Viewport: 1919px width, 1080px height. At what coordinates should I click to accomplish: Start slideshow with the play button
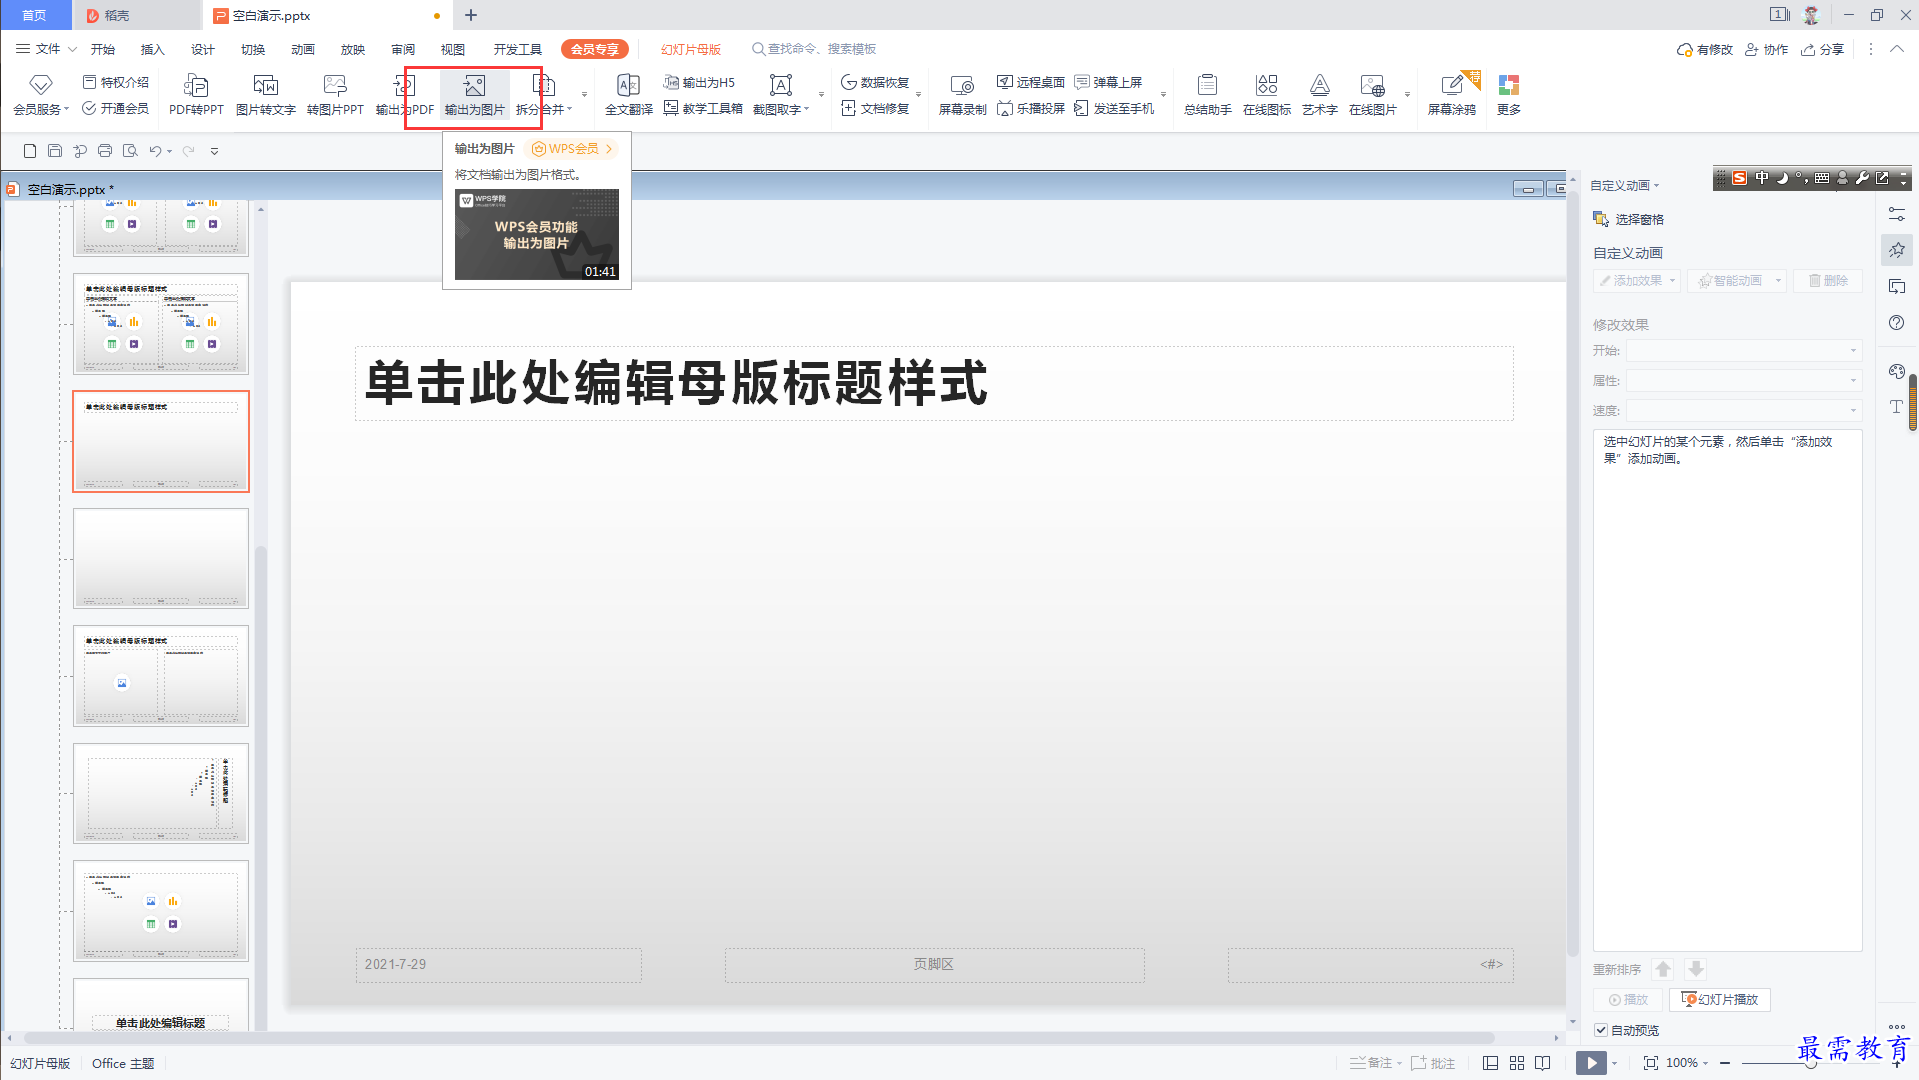click(x=1591, y=1063)
